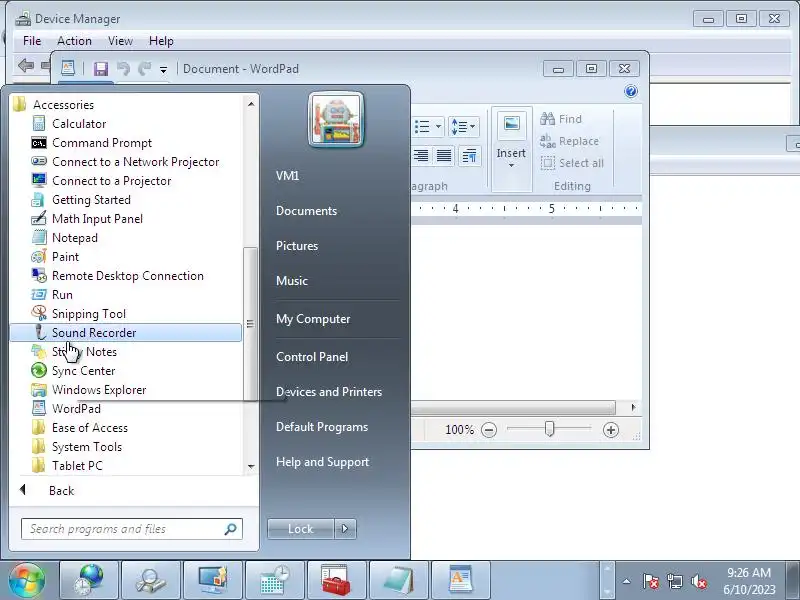The width and height of the screenshot is (800, 600).
Task: Click Undo in WordPad quick access toolbar
Action: [x=123, y=68]
